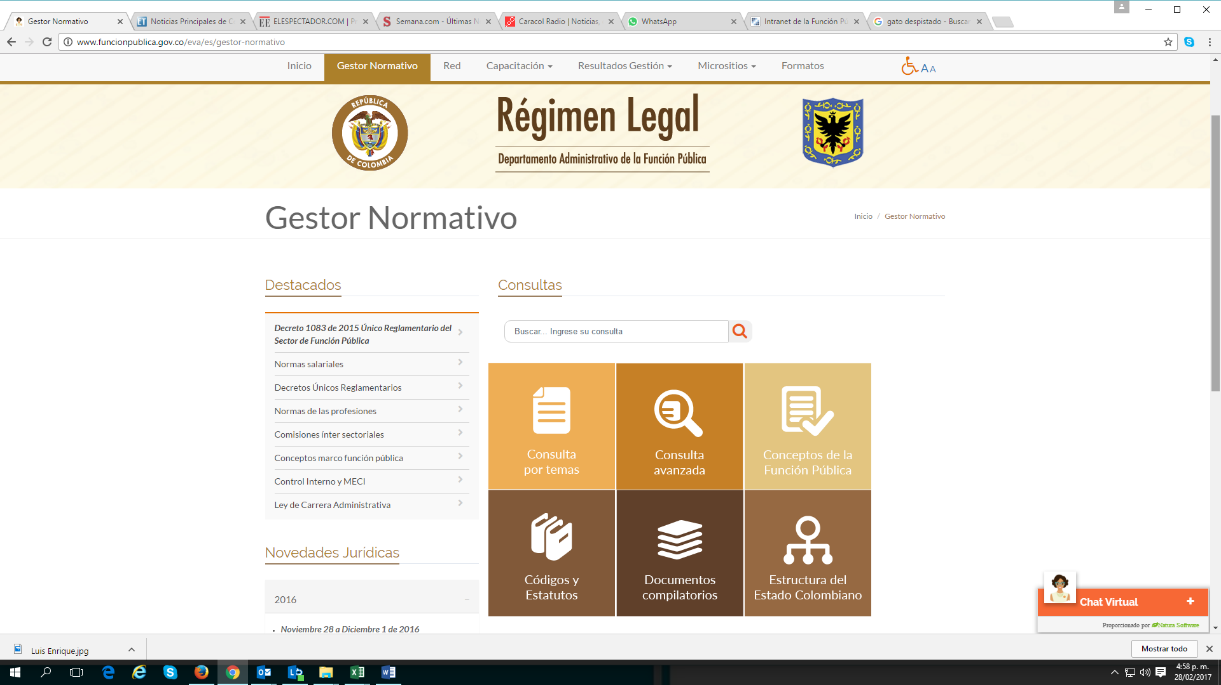This screenshot has height=685, width=1221.
Task: Open the Ley de Carrera Administrativa link
Action: click(x=332, y=505)
